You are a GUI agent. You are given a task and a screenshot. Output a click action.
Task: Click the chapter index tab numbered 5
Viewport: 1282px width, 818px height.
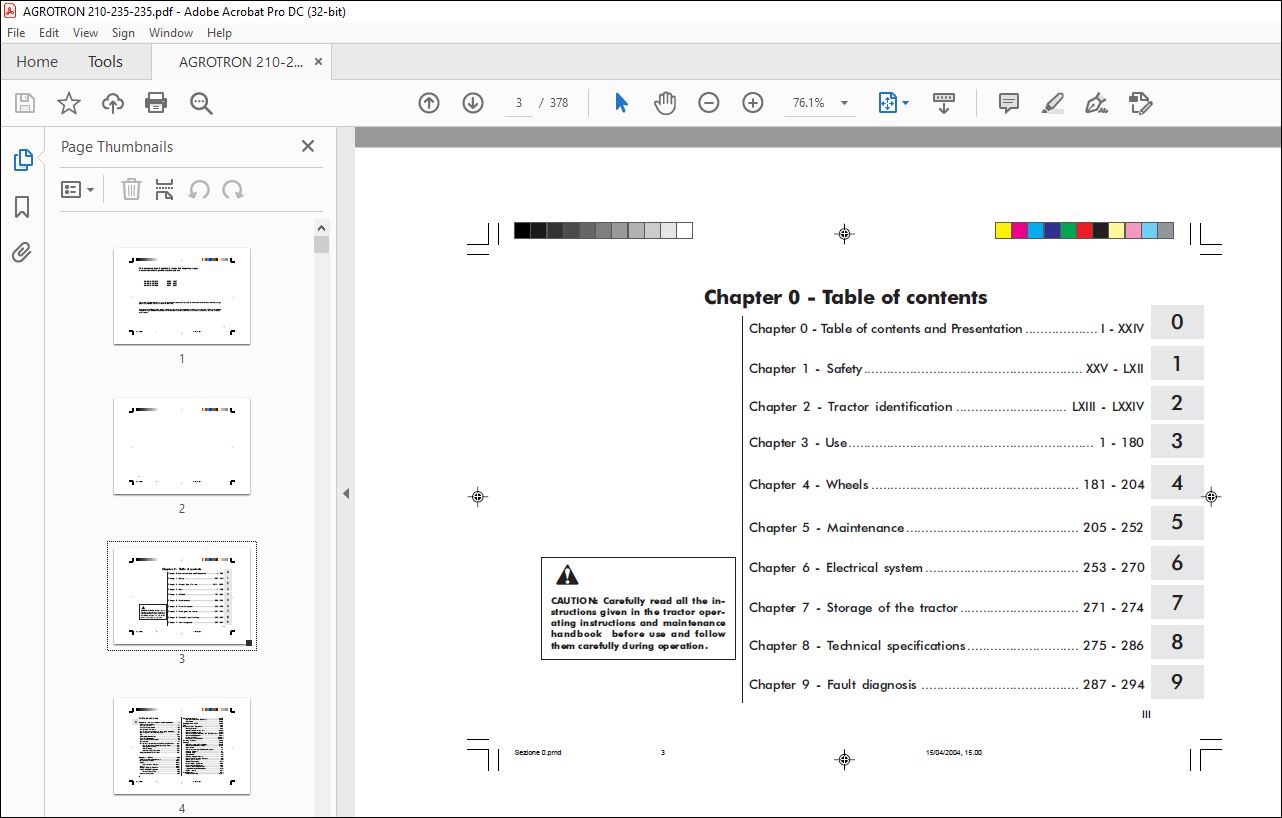tap(1177, 522)
